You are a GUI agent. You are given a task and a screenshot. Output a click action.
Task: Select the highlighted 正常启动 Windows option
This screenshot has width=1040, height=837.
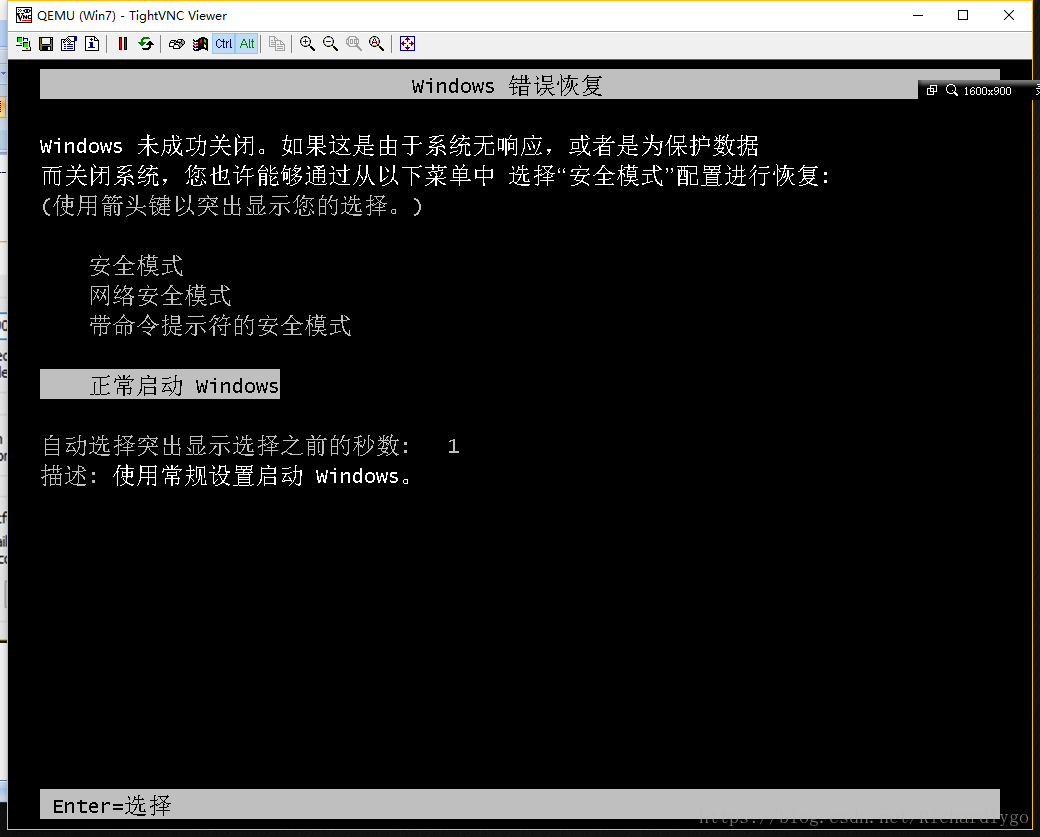point(160,384)
